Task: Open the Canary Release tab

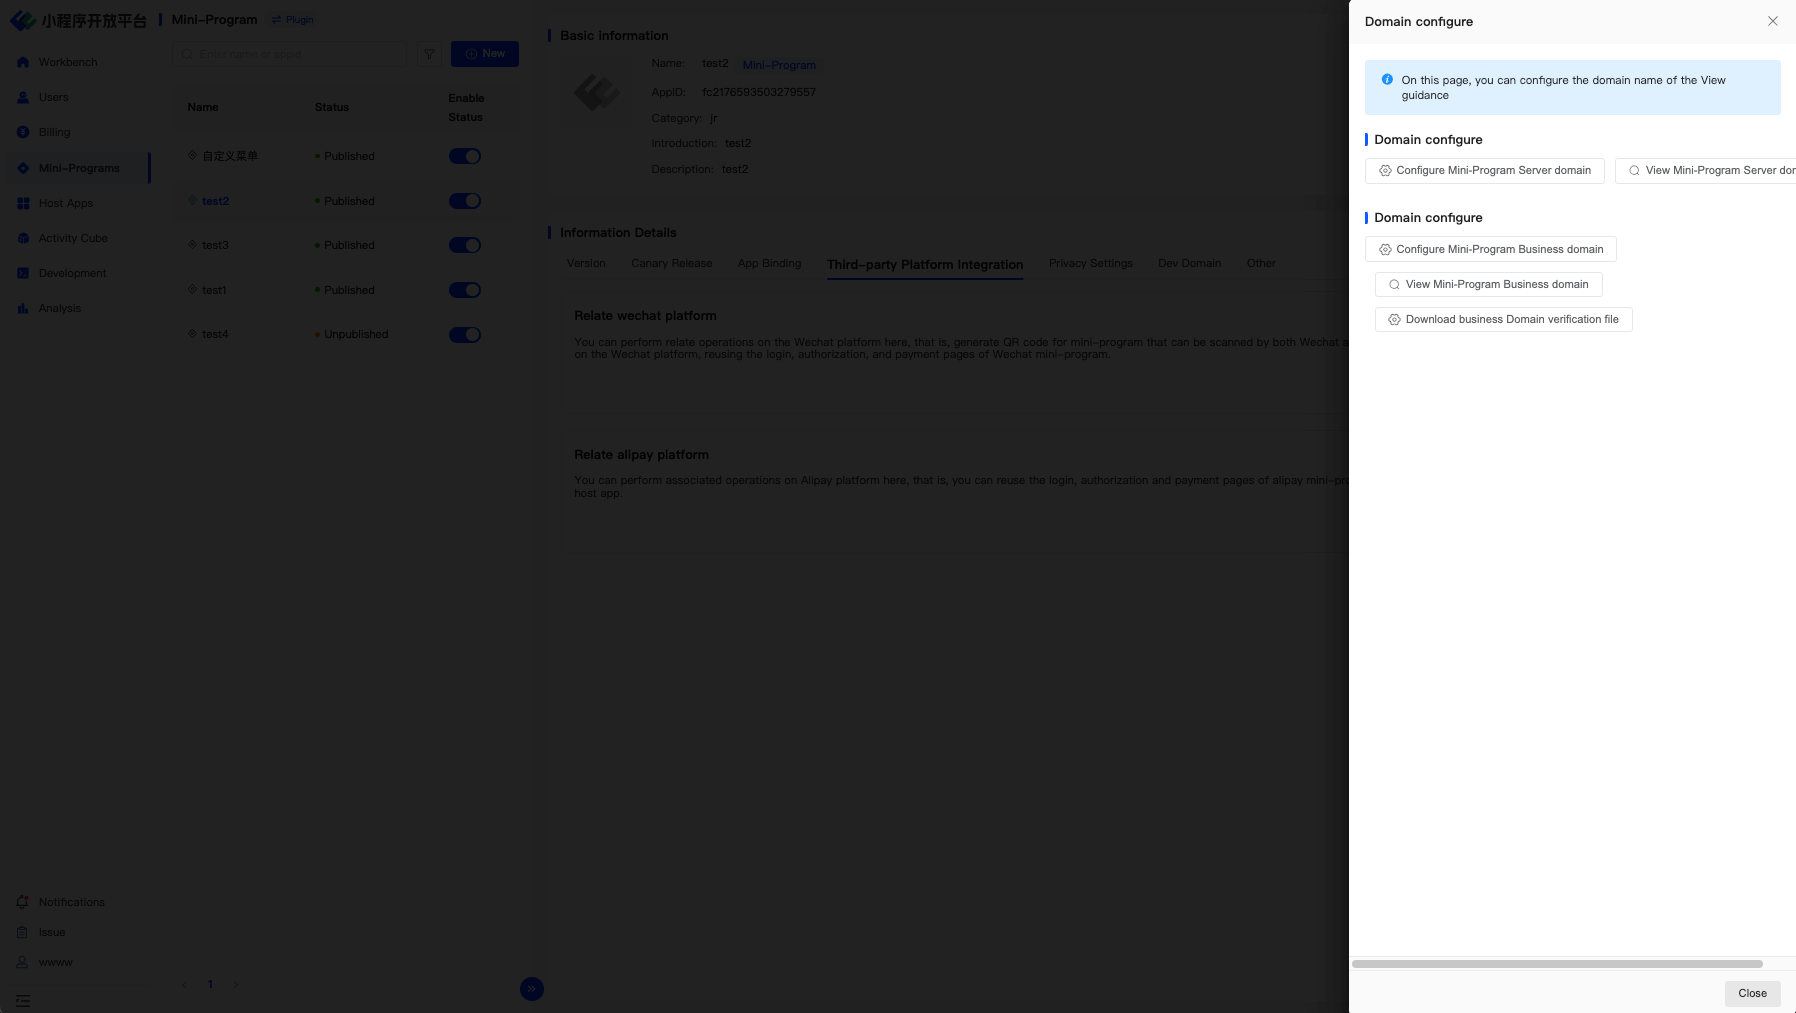Action: coord(672,264)
